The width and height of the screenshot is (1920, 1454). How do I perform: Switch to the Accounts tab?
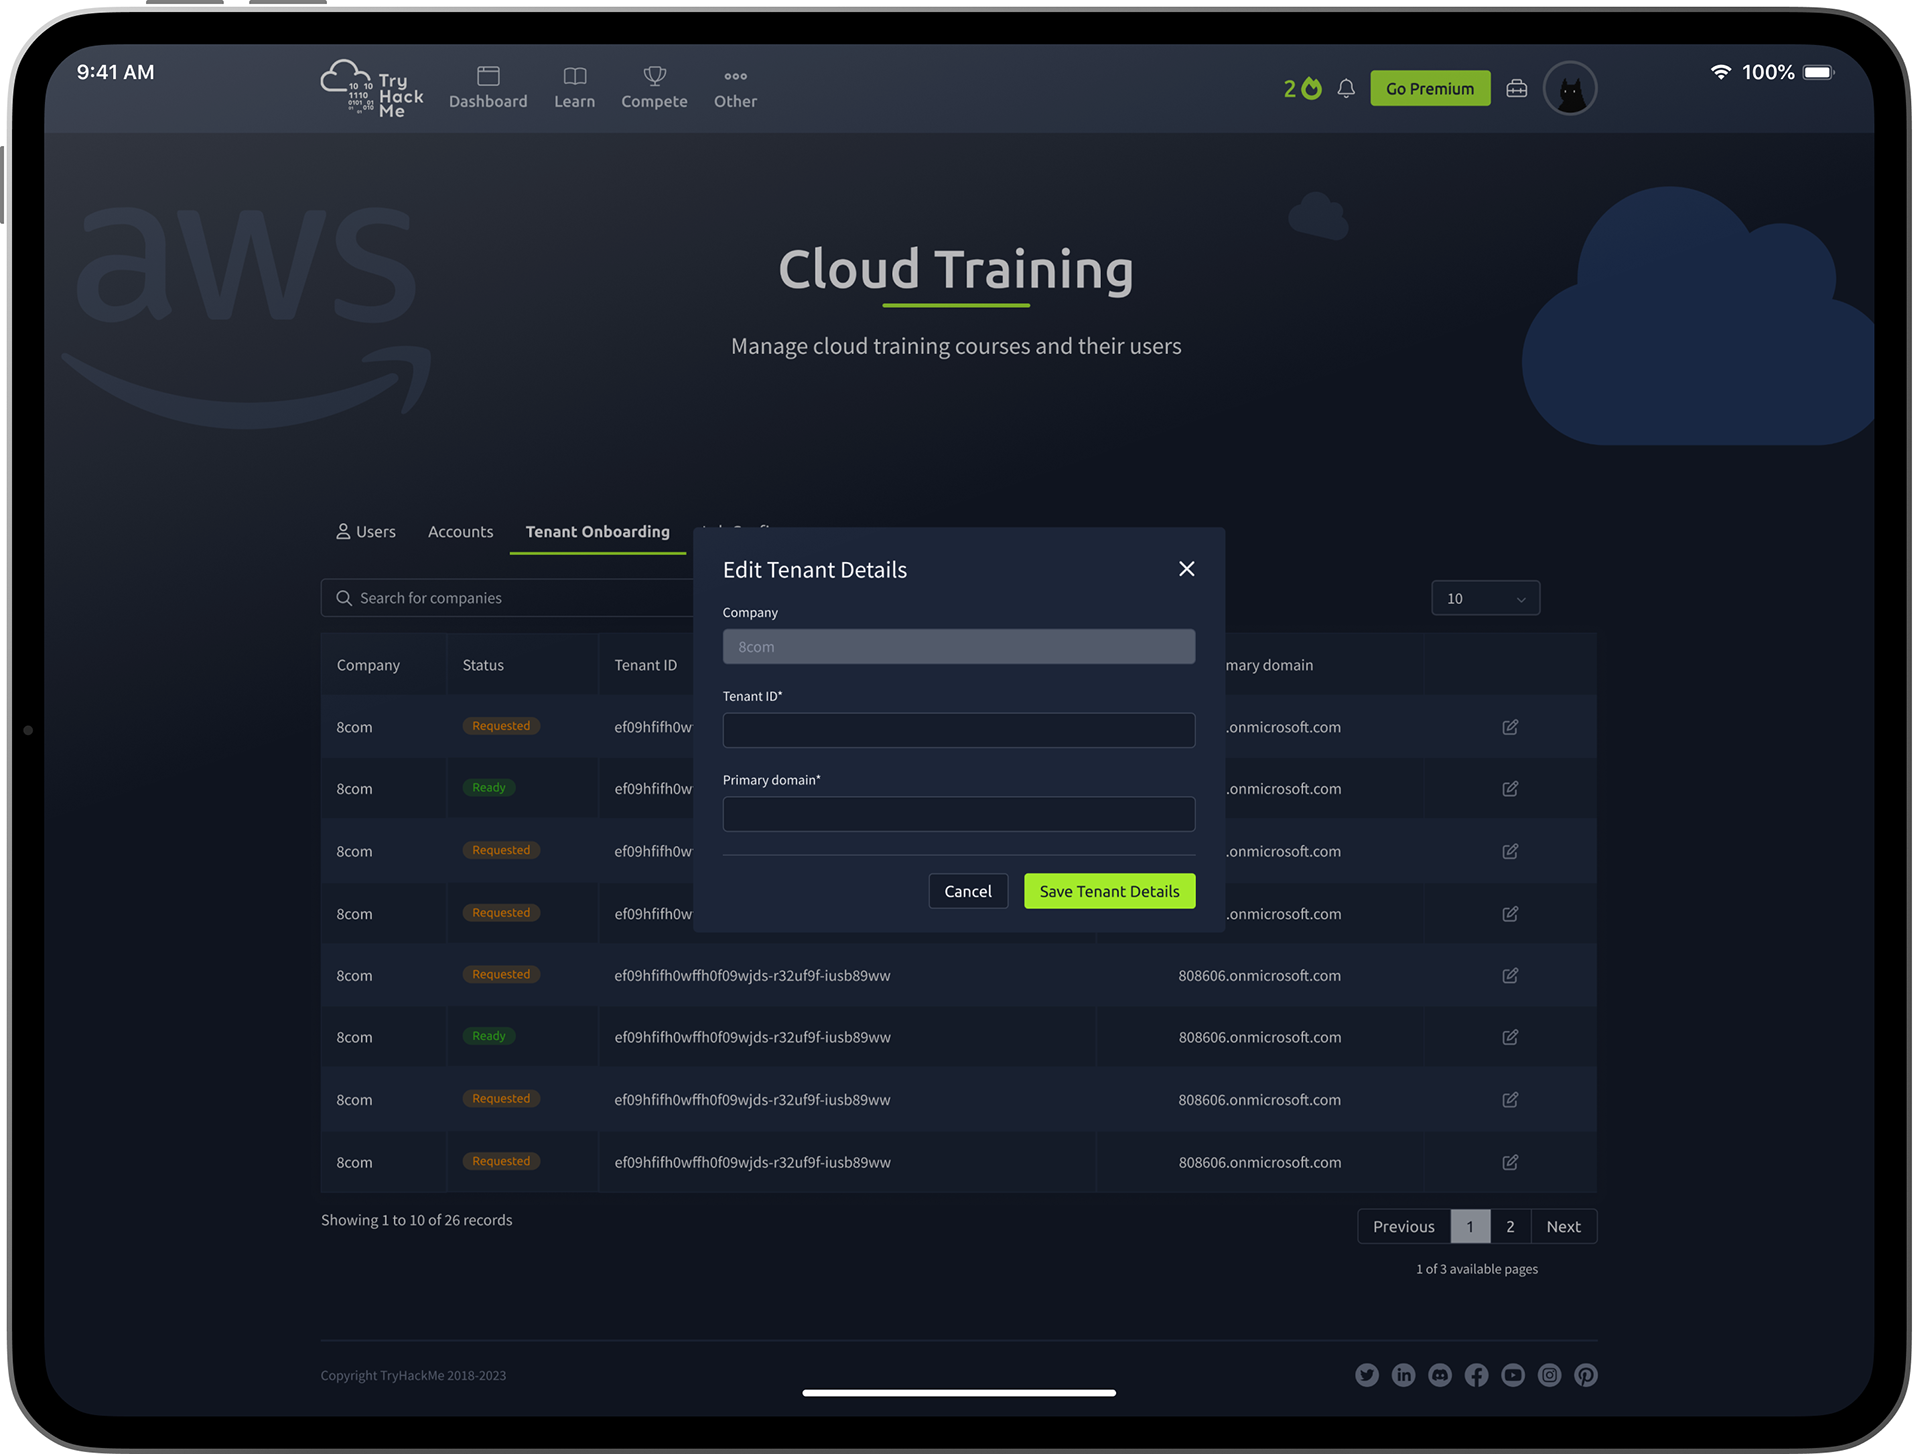pos(460,532)
